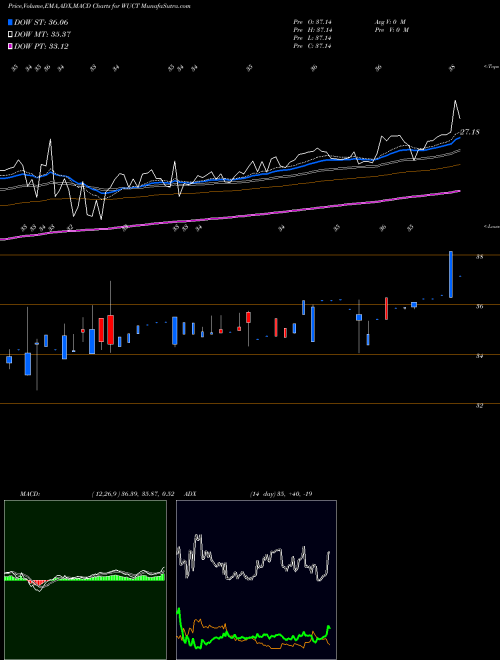Select the 'DOW PT: 33.12' legend text

[x=41, y=46]
